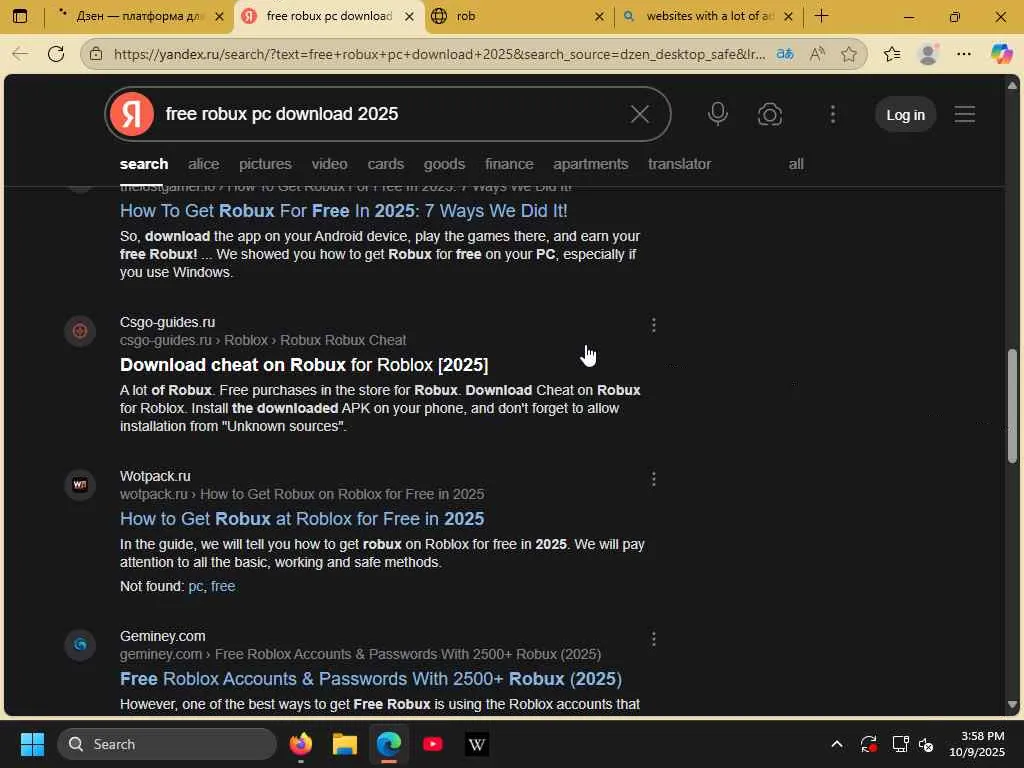Viewport: 1024px width, 768px height.
Task: Click the Wotpack.ru favicon
Action: (80, 485)
